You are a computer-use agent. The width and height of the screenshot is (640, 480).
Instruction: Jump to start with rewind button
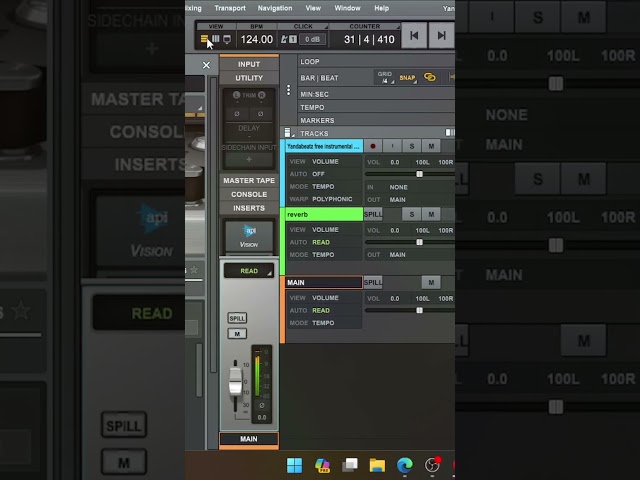tap(414, 36)
